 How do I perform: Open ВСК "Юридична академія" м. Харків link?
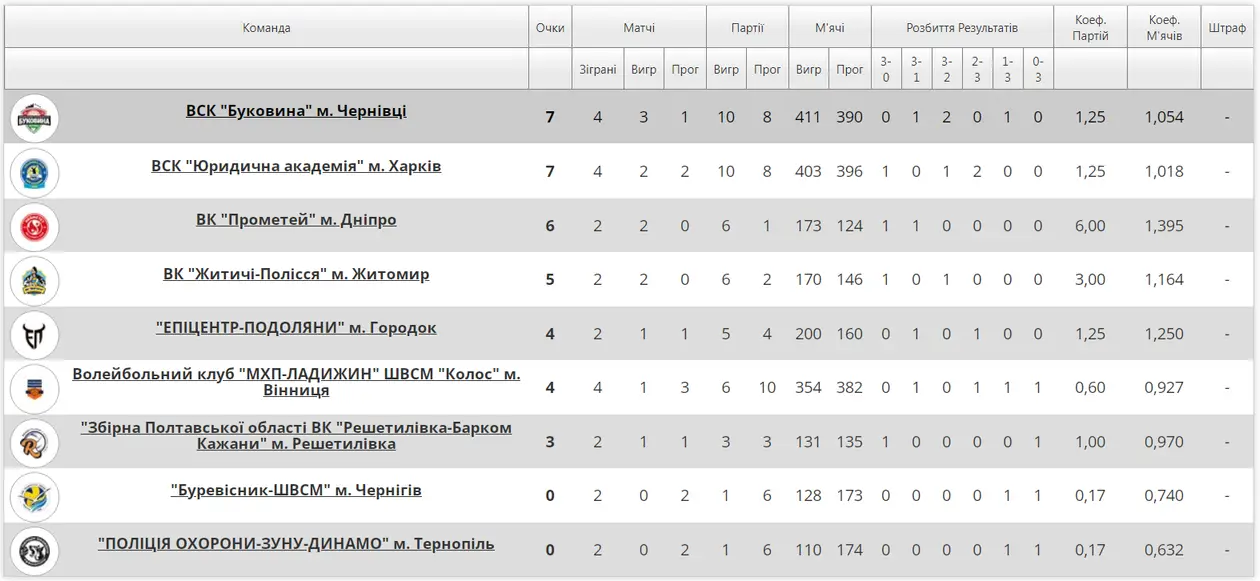click(x=296, y=166)
